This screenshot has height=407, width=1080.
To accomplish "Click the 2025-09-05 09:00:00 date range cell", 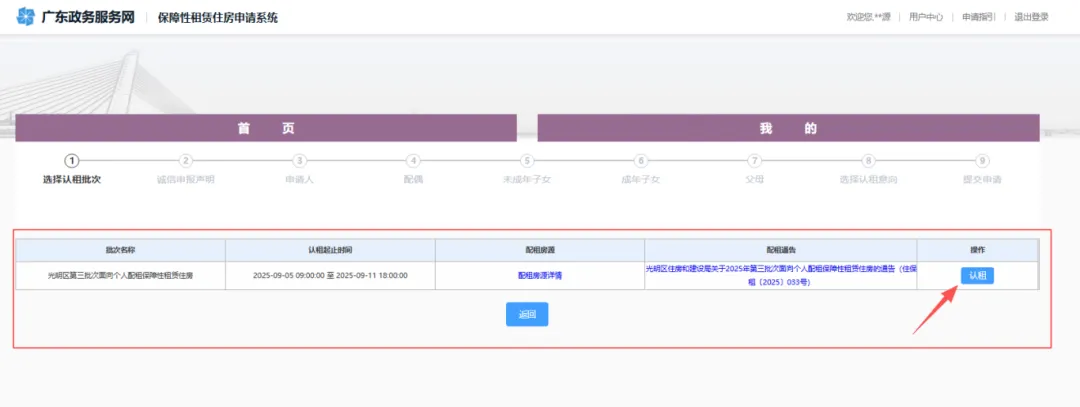I will tap(330, 275).
